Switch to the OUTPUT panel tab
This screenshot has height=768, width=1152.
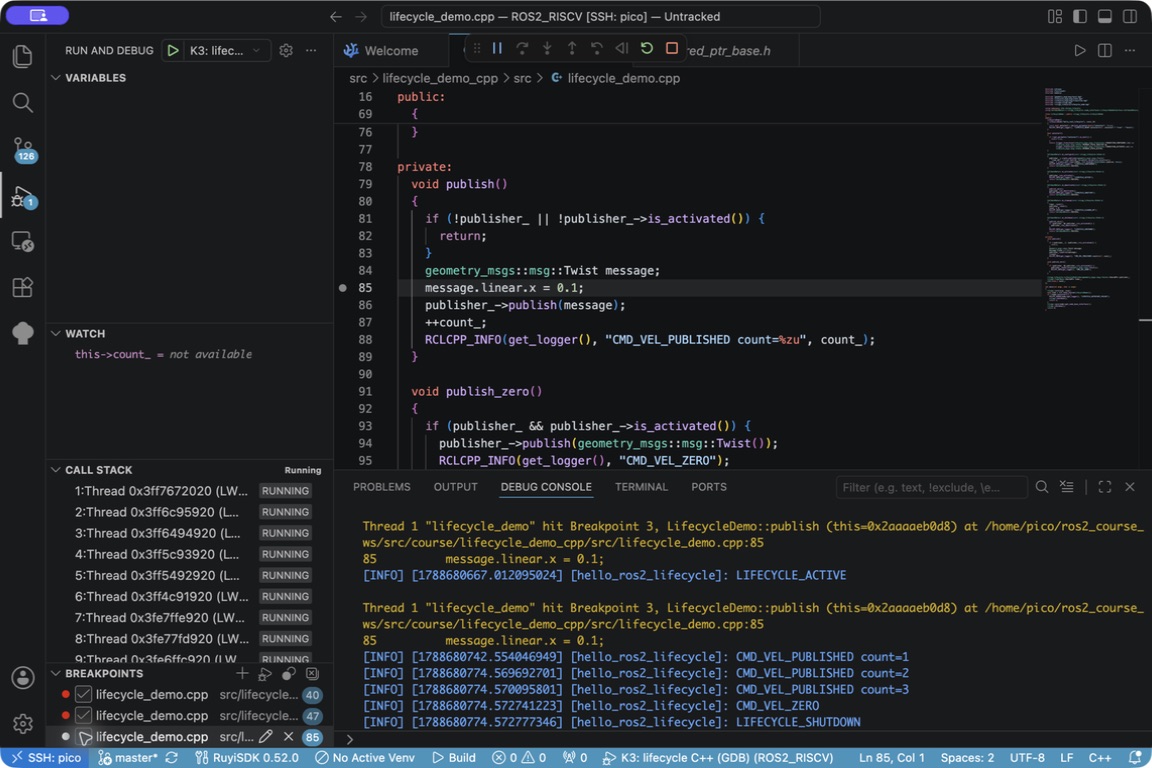pos(456,487)
